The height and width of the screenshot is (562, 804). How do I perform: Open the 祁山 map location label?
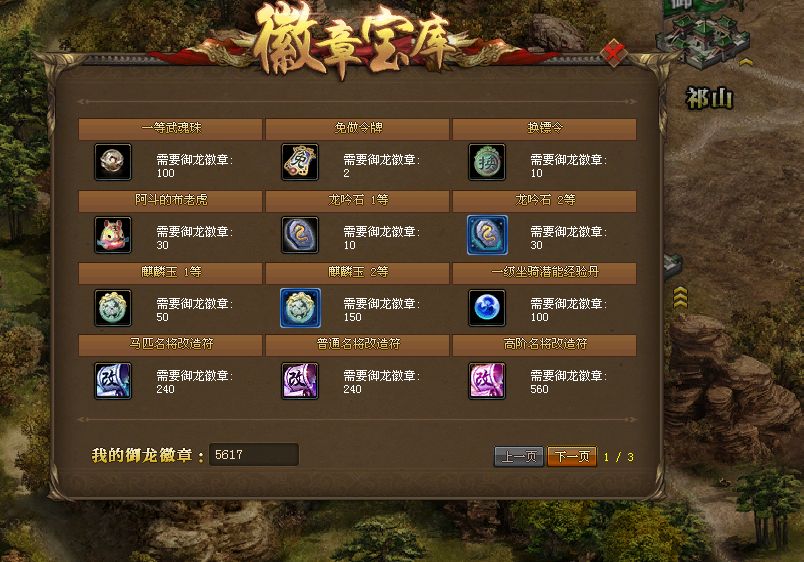coord(710,98)
